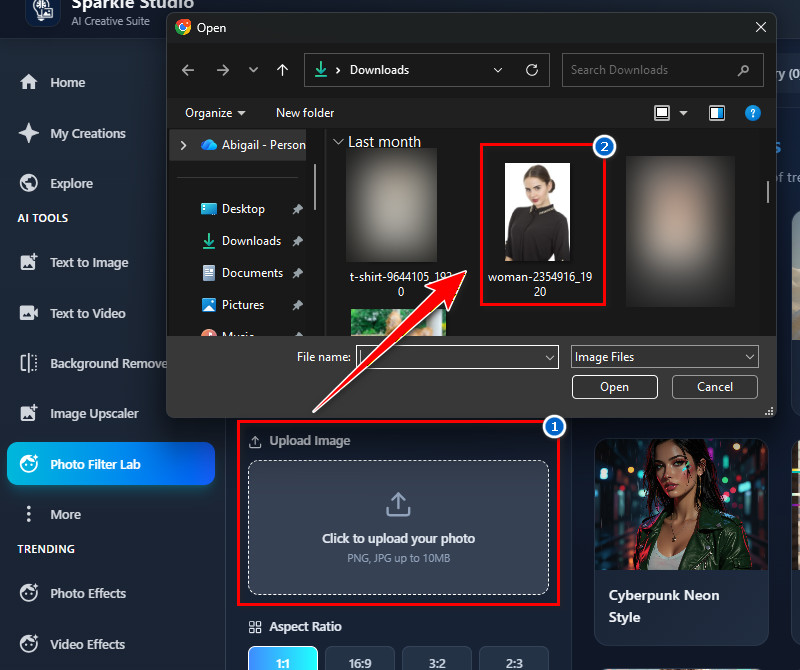Click the Background Remover split icon
The width and height of the screenshot is (800, 670).
(29, 363)
